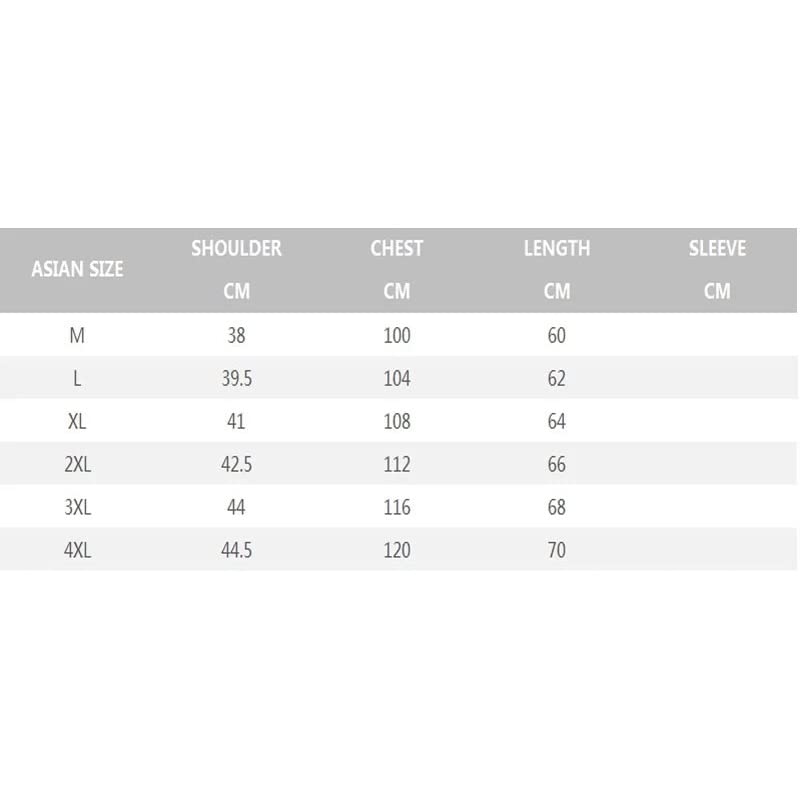Select the M size row label
The width and height of the screenshot is (800, 800).
click(x=77, y=336)
